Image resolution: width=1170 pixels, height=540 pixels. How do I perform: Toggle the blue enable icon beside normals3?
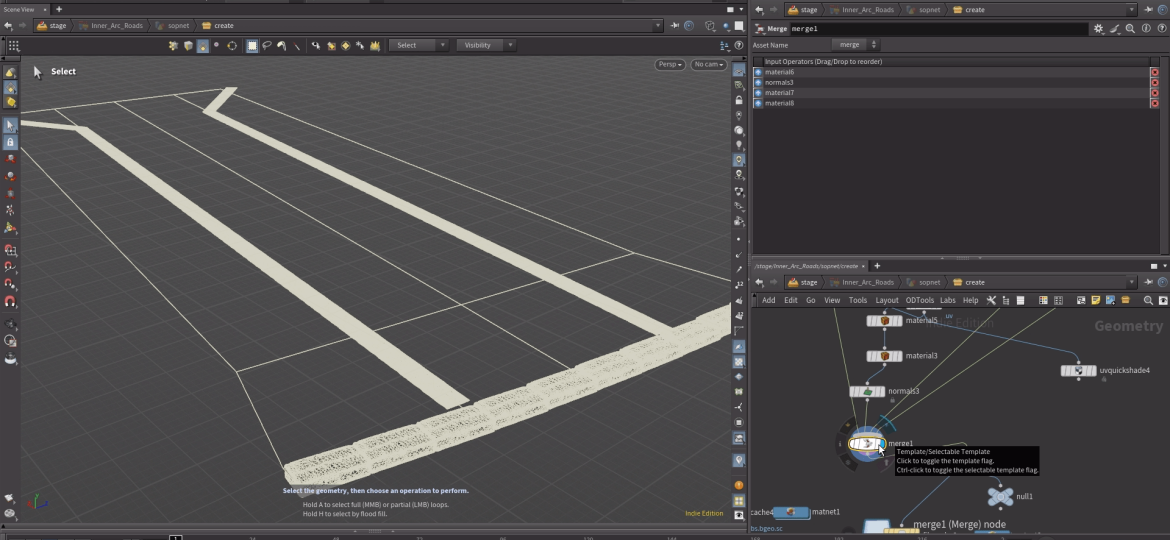click(x=758, y=82)
